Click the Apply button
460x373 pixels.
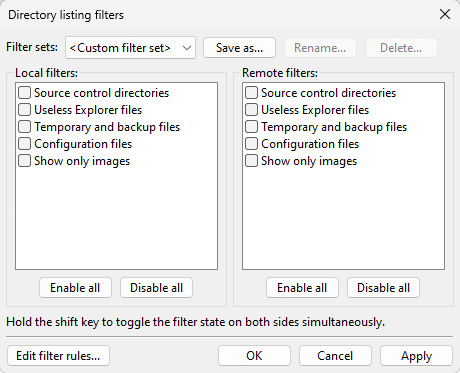(416, 356)
